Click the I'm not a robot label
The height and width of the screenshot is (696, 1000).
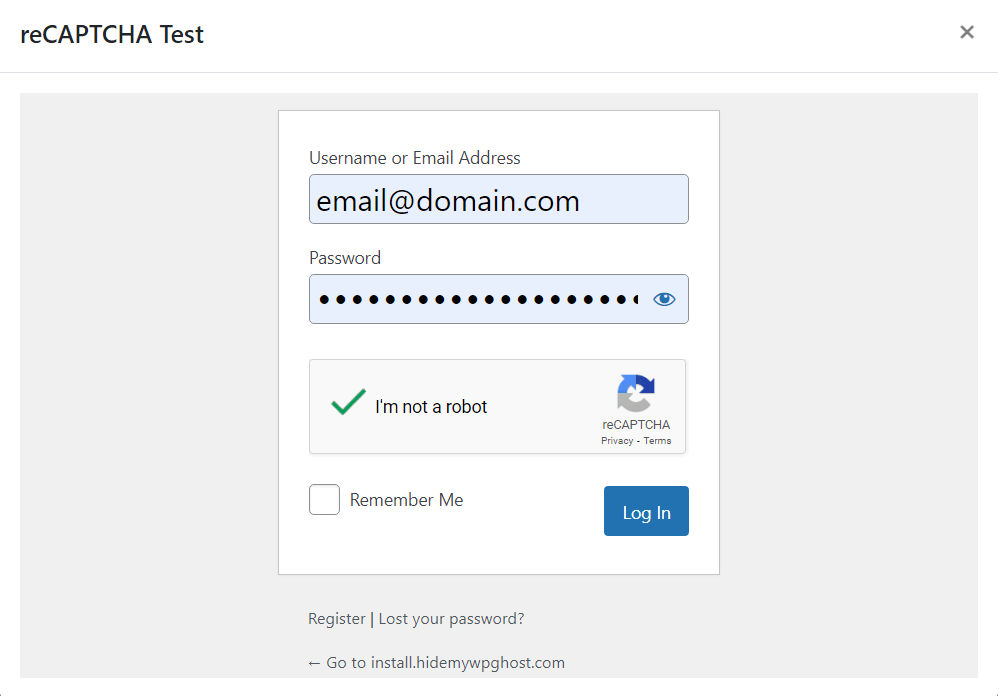(431, 407)
